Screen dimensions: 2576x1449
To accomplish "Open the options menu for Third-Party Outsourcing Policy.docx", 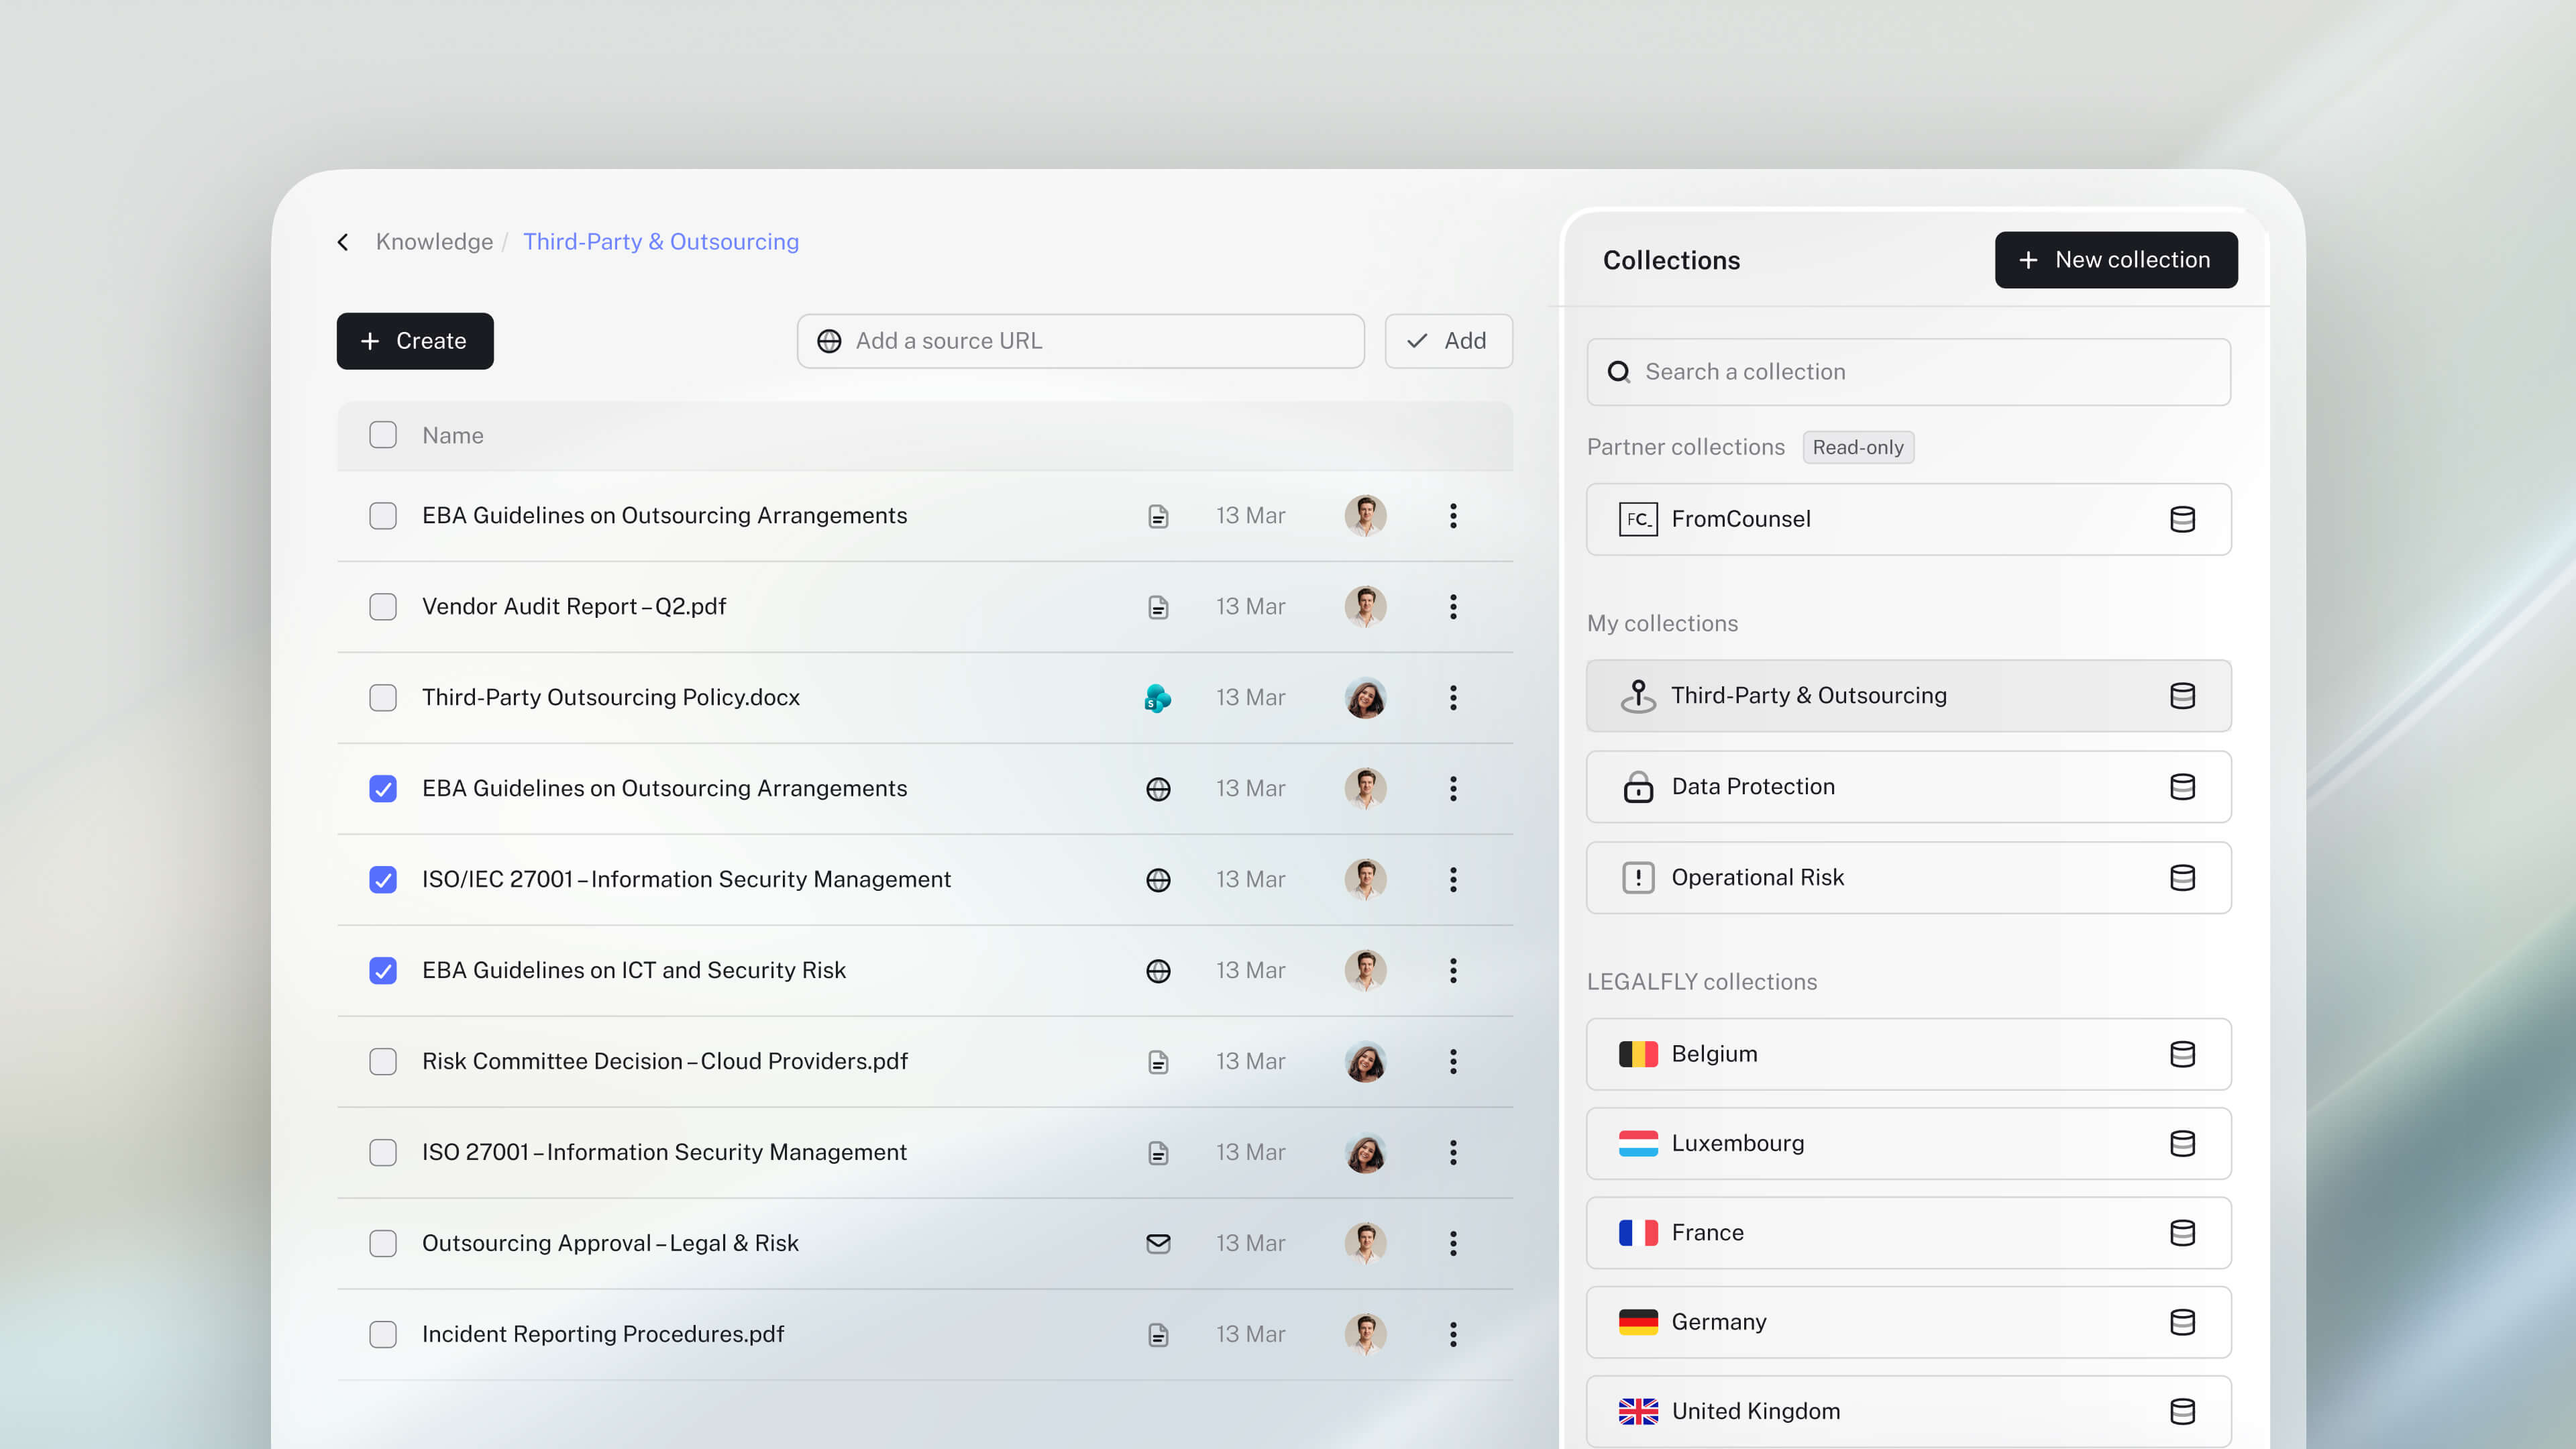I will [x=1453, y=698].
